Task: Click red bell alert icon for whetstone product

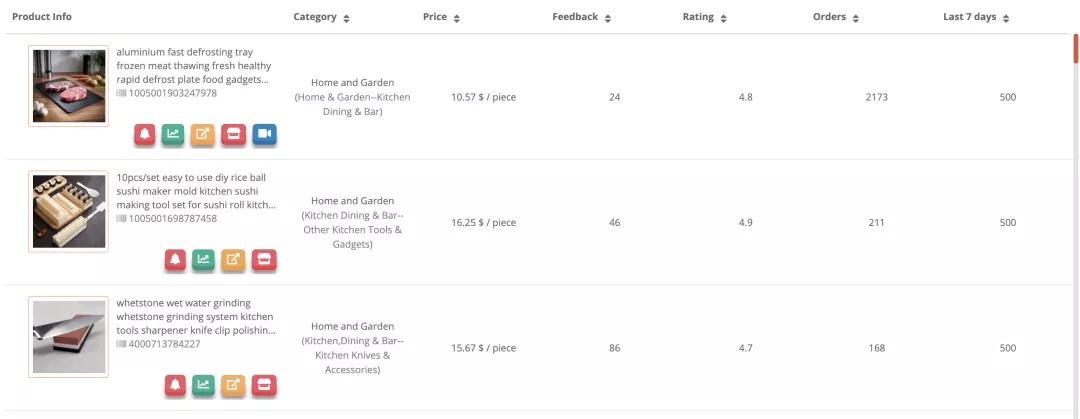Action: (x=175, y=385)
